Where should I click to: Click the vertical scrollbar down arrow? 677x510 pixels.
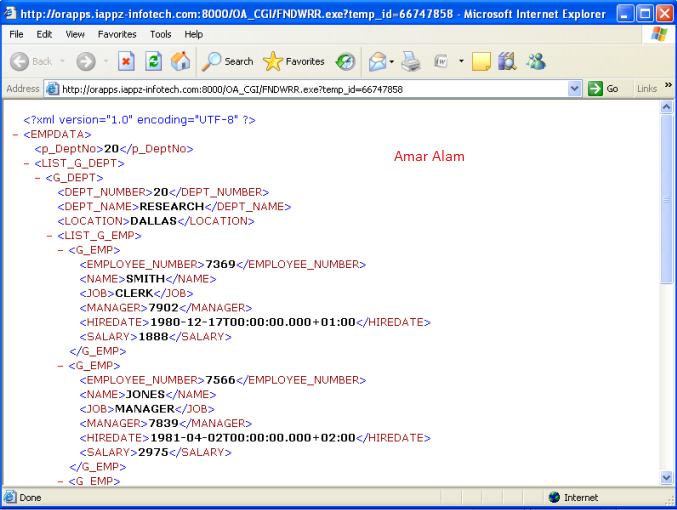[x=666, y=478]
